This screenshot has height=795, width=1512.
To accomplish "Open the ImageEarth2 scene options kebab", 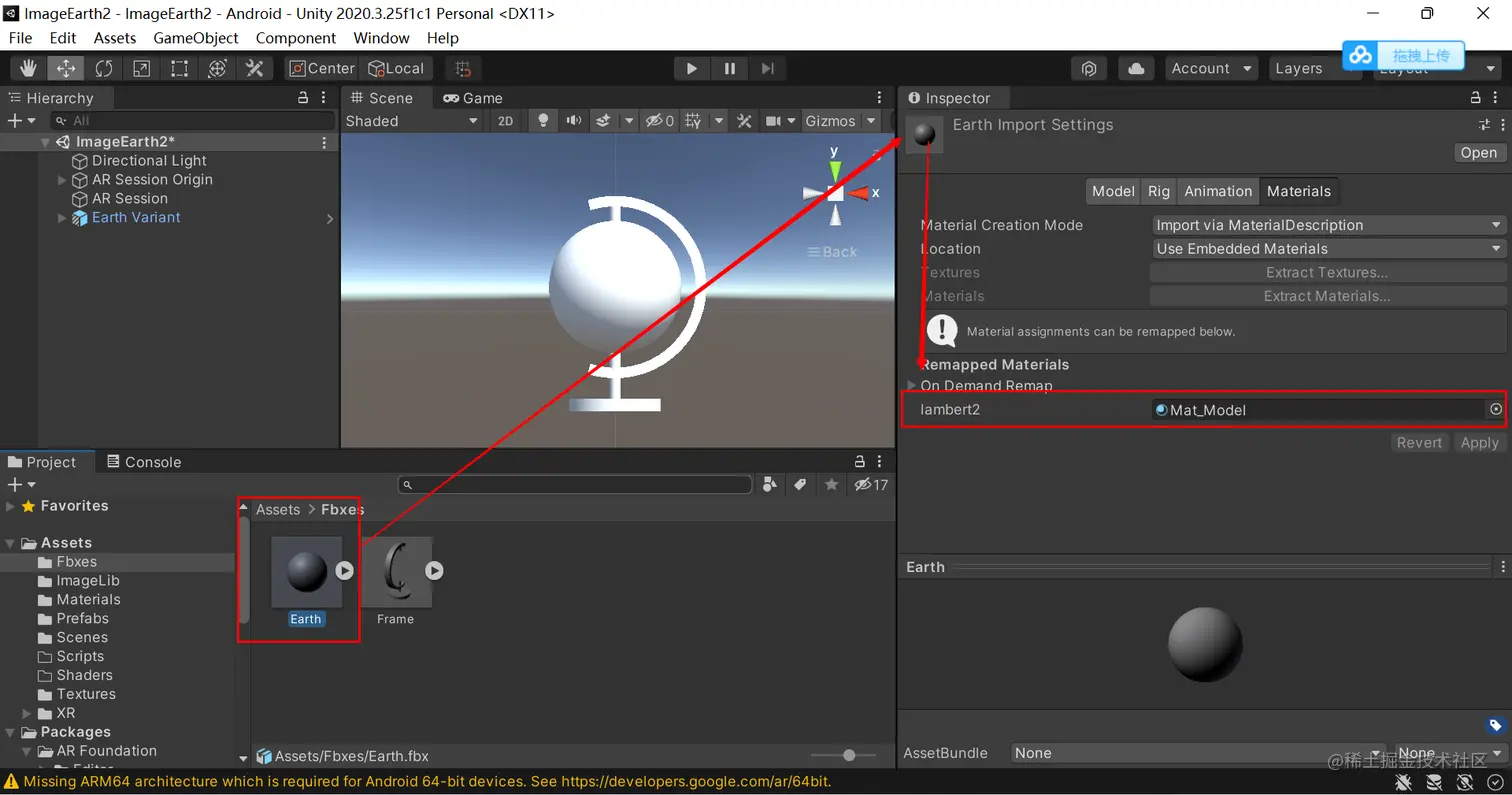I will tap(324, 142).
